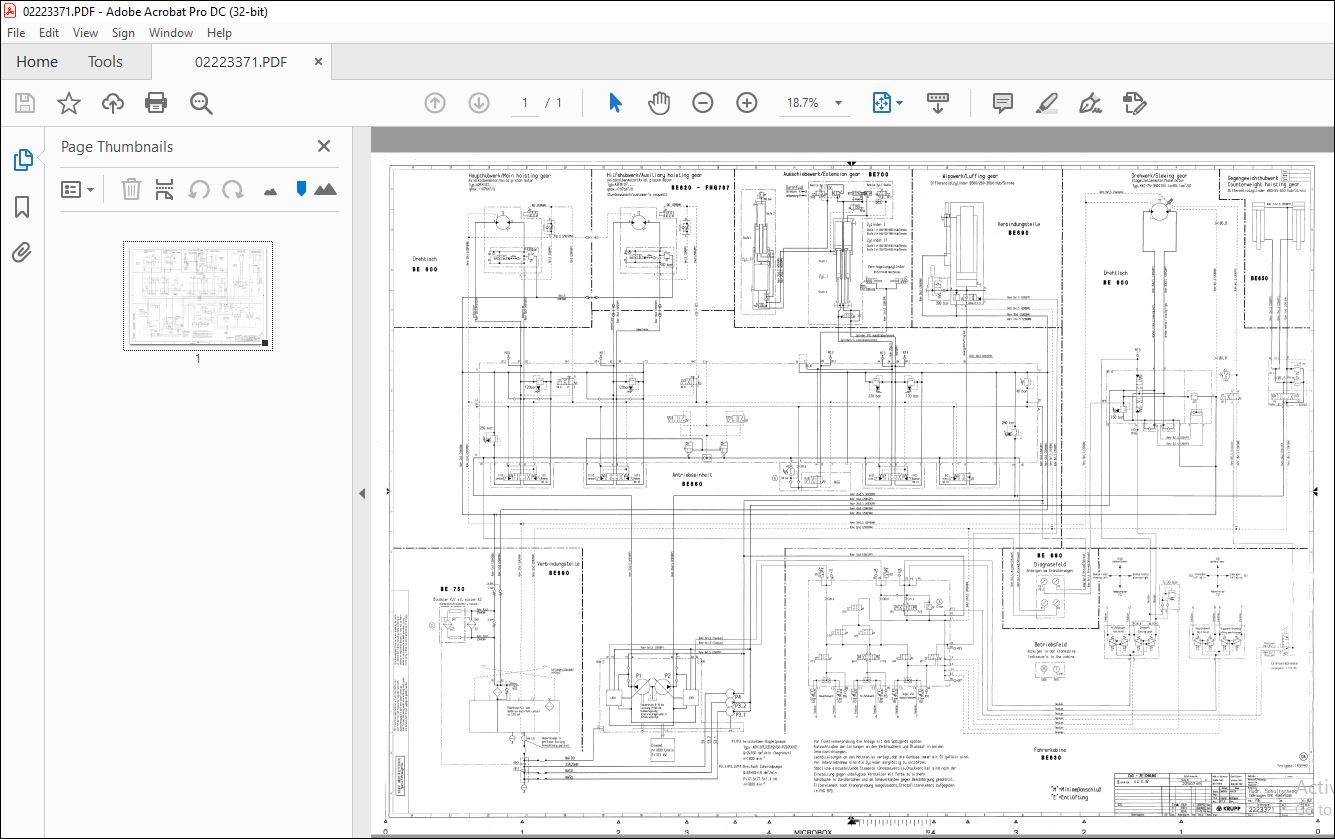Activate the Hand pan tool
1335x839 pixels.
pyautogui.click(x=659, y=103)
